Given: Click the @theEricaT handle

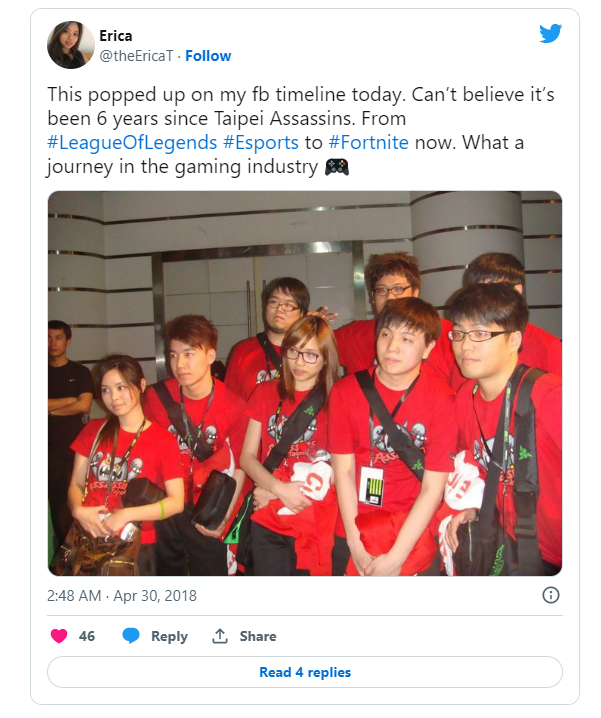Looking at the screenshot, I should pos(136,56).
